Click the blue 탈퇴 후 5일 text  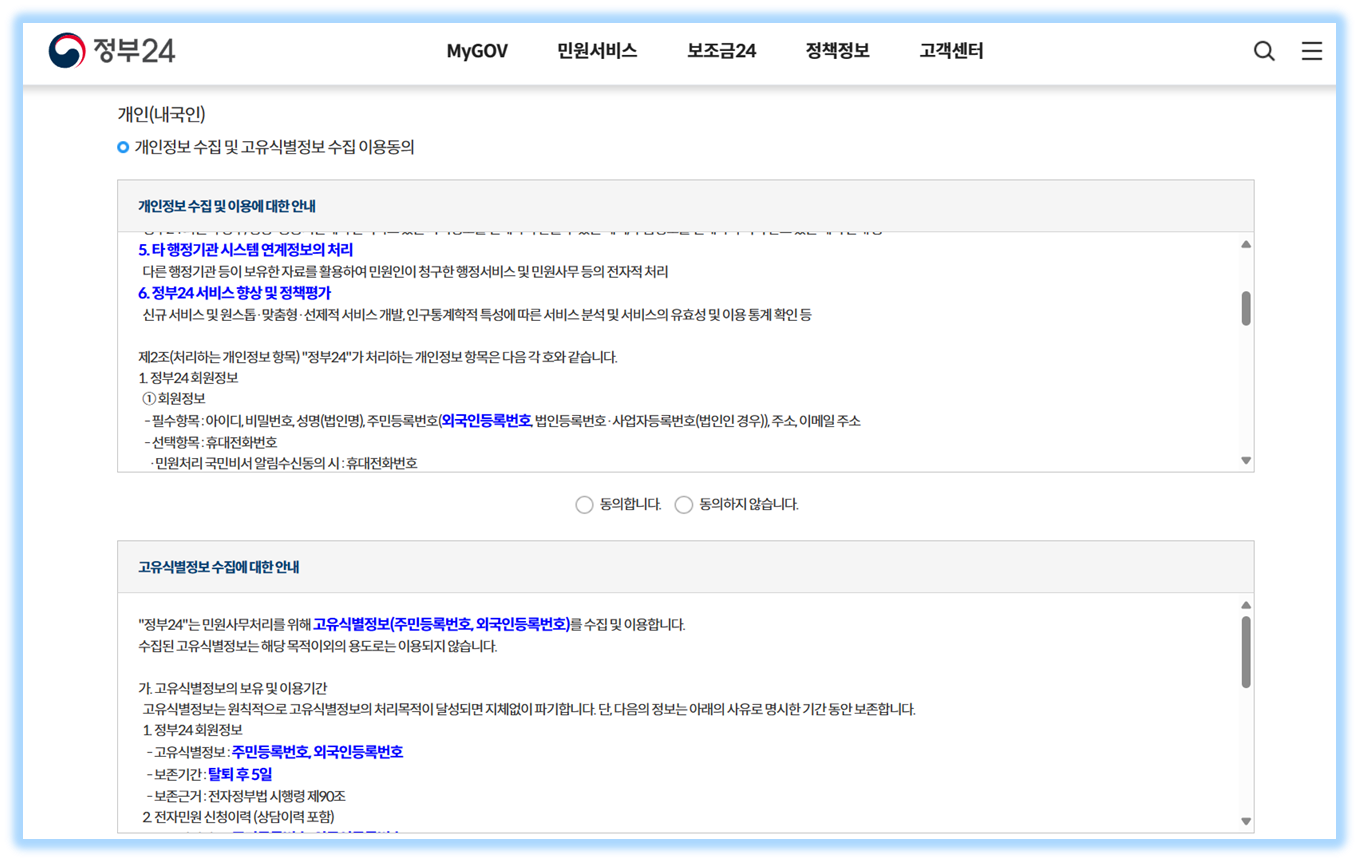[x=240, y=774]
